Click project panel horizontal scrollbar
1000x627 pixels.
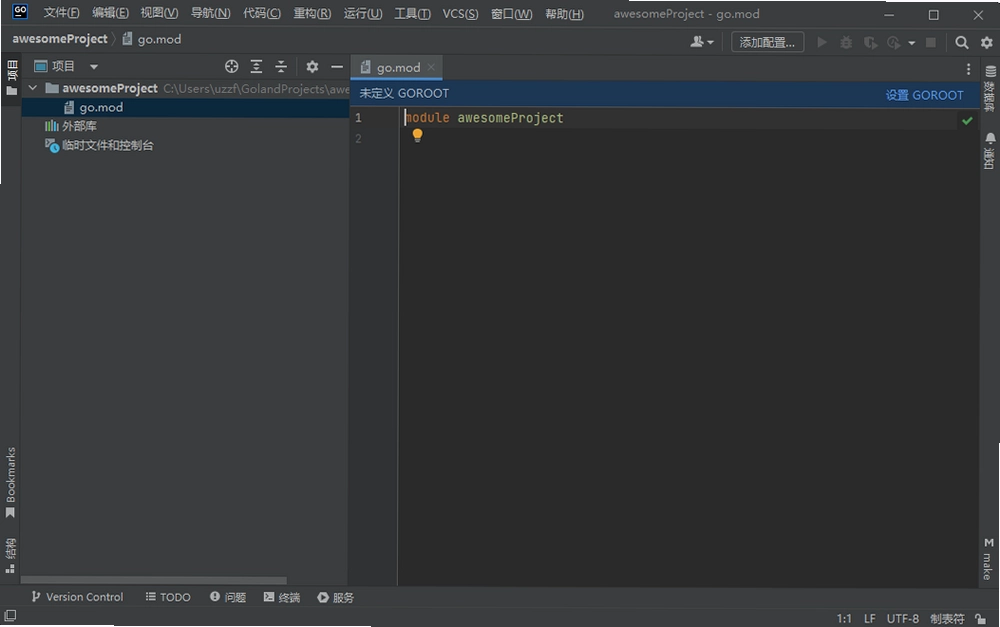[x=154, y=580]
